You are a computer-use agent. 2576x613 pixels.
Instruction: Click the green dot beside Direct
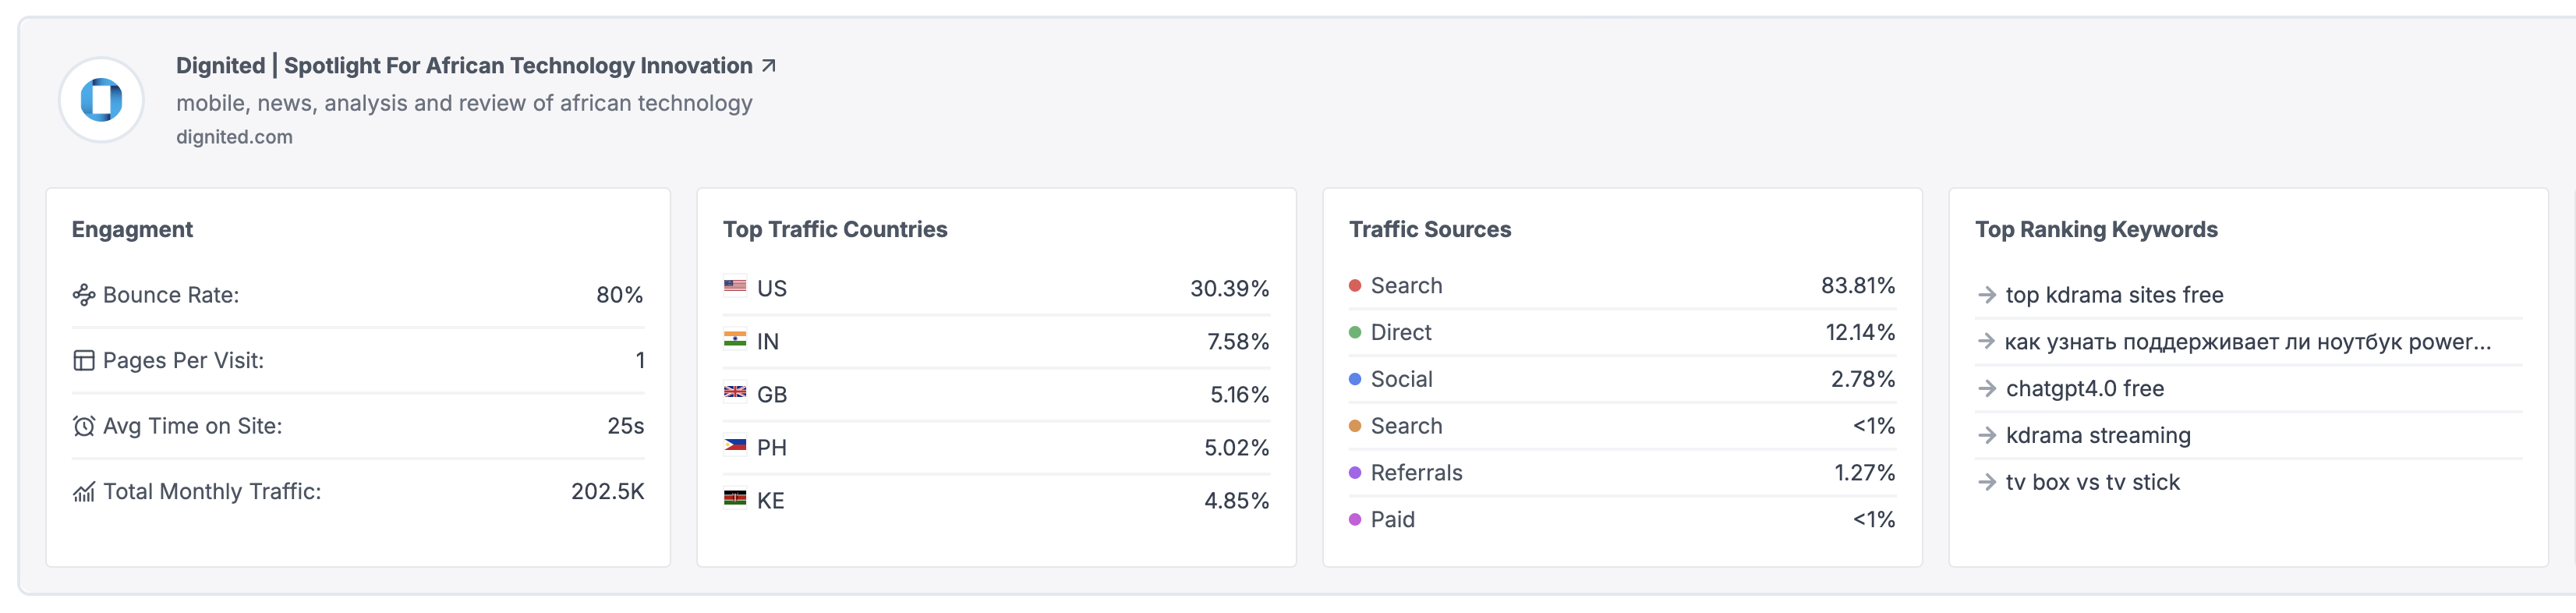pos(1355,333)
